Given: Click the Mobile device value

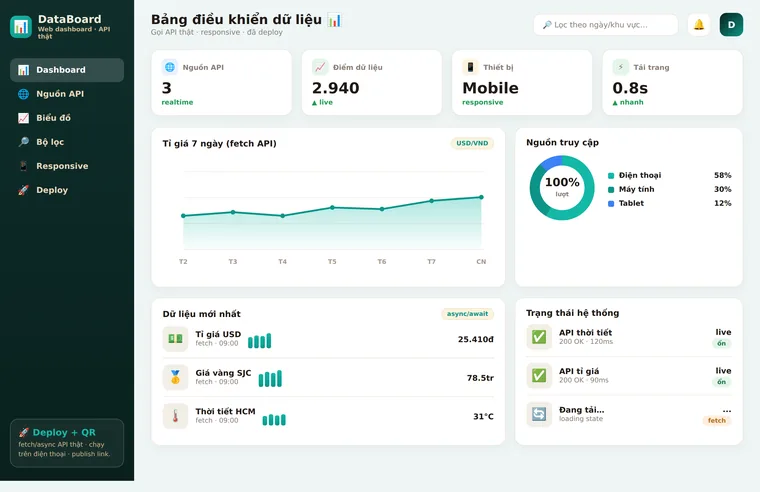Looking at the screenshot, I should (x=491, y=88).
